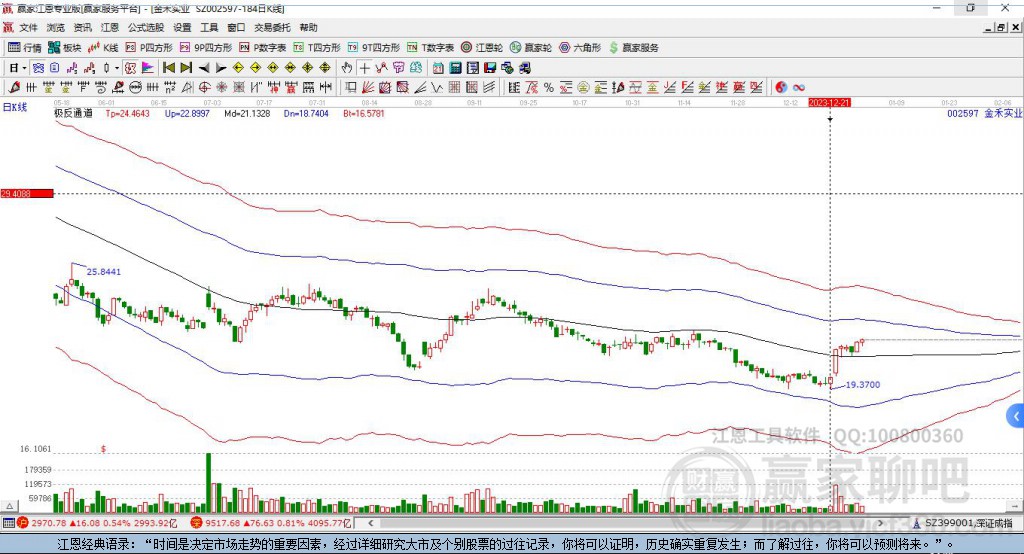
Task: Open the 帮助 menu
Action: pos(308,27)
